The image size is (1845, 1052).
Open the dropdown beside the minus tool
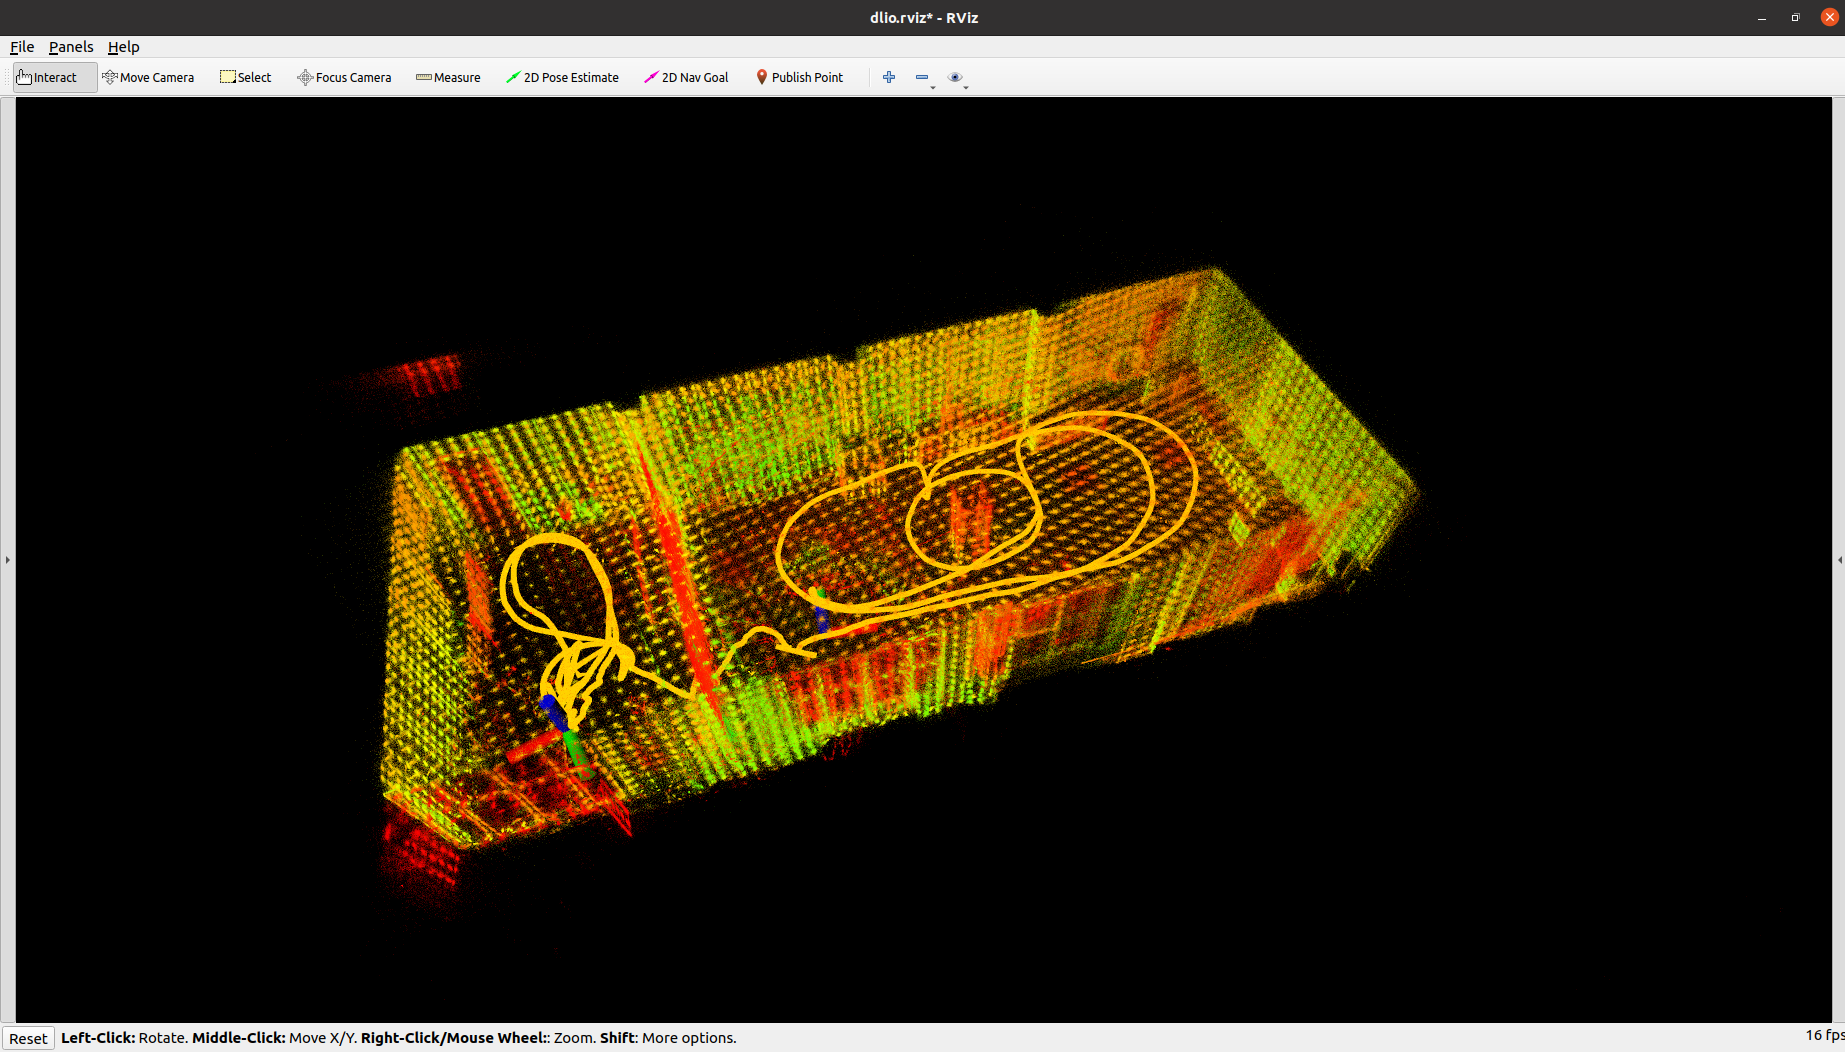[x=932, y=86]
